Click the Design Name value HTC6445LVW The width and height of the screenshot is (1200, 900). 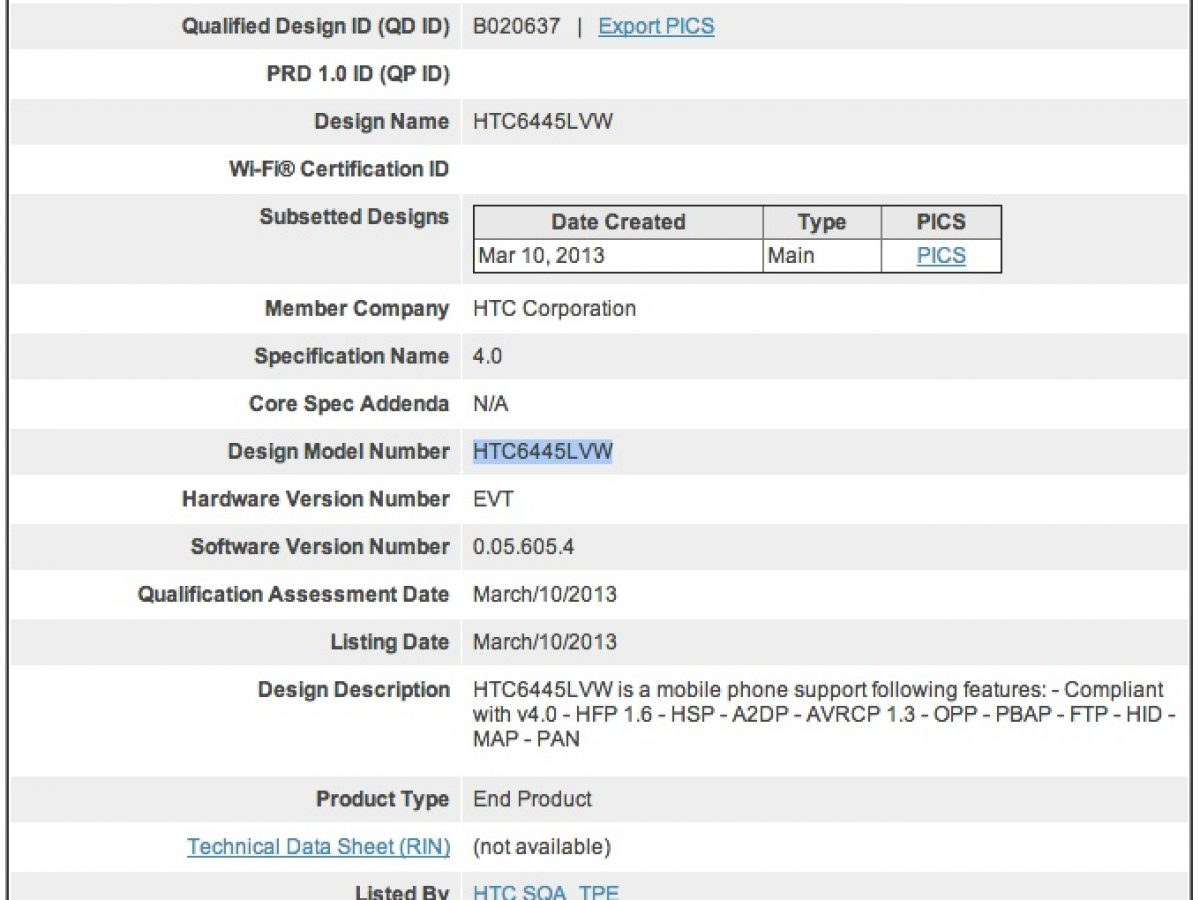pyautogui.click(x=542, y=122)
